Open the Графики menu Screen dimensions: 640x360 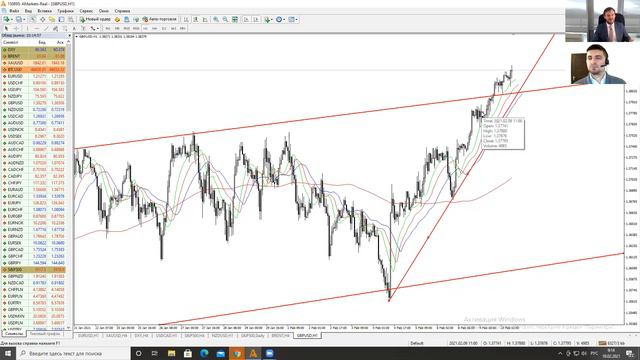(x=65, y=11)
